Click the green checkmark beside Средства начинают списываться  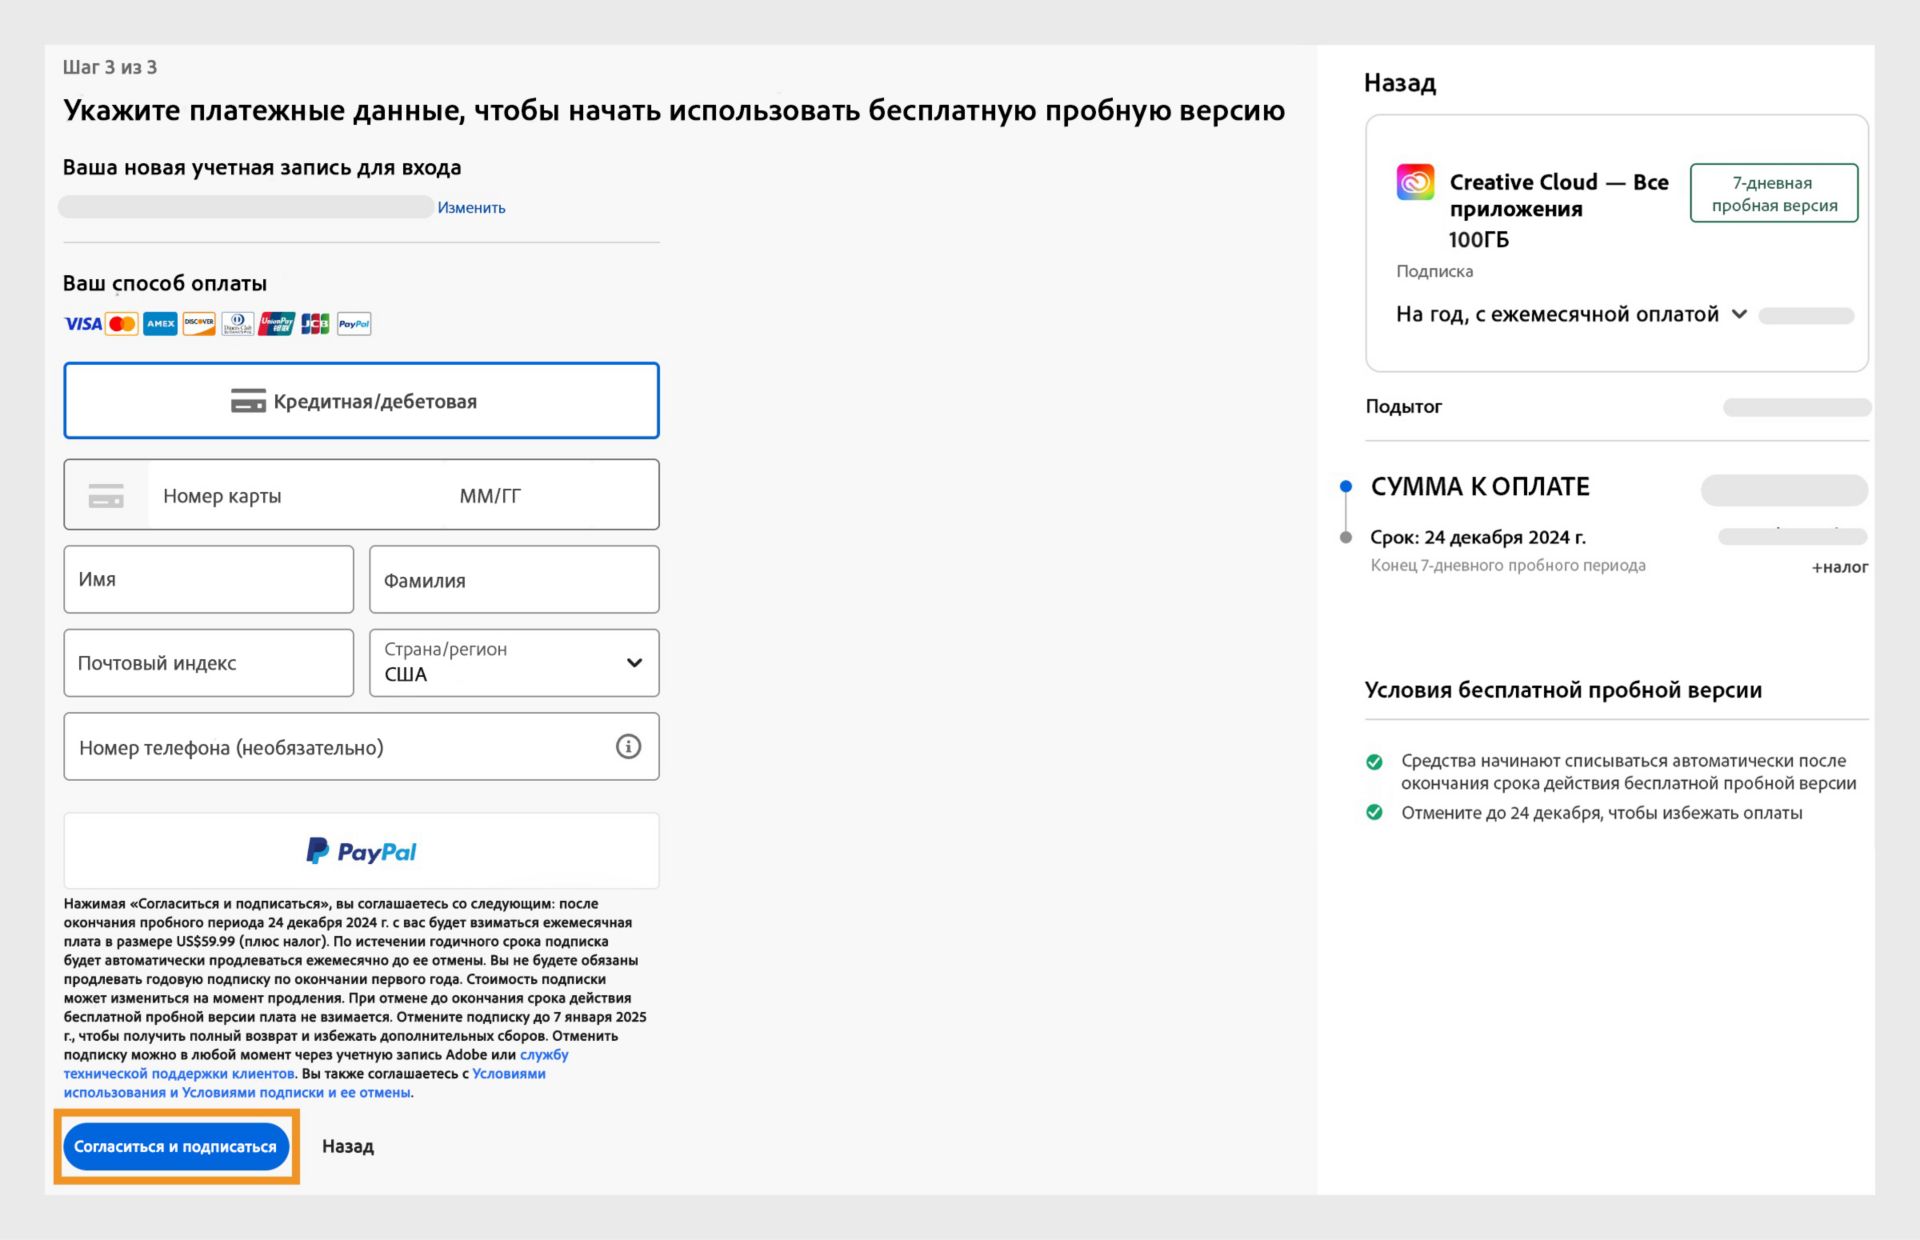click(1375, 762)
